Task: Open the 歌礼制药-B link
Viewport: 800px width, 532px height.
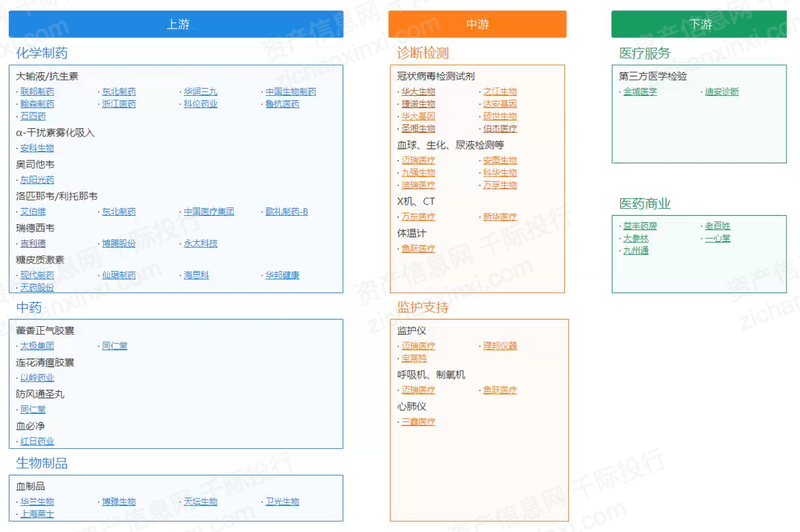Action: [287, 211]
